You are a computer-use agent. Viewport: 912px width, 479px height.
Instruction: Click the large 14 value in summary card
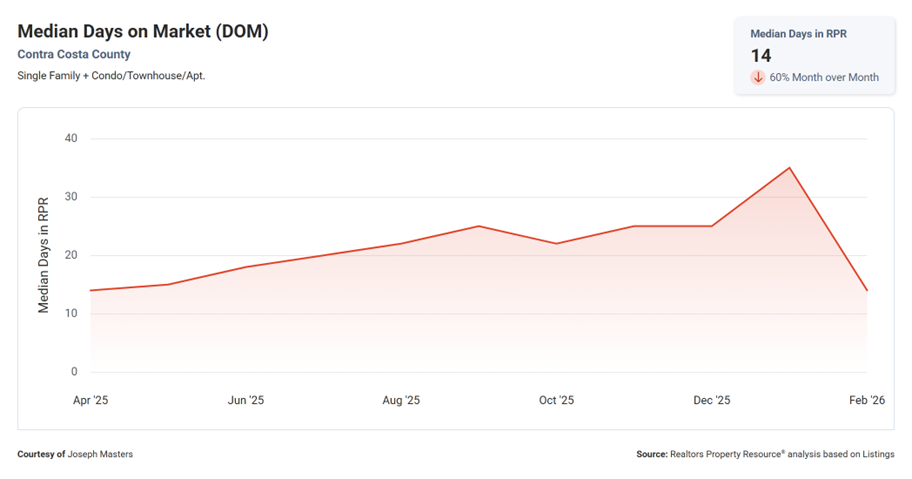761,56
